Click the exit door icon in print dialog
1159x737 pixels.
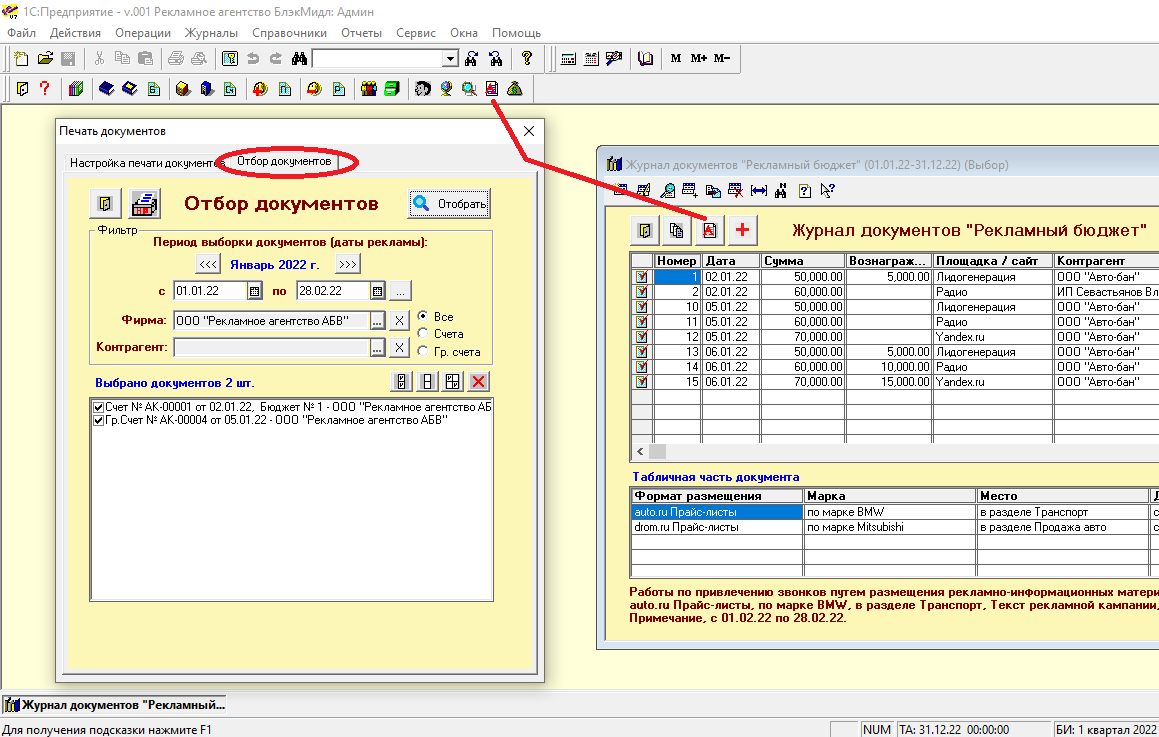105,203
